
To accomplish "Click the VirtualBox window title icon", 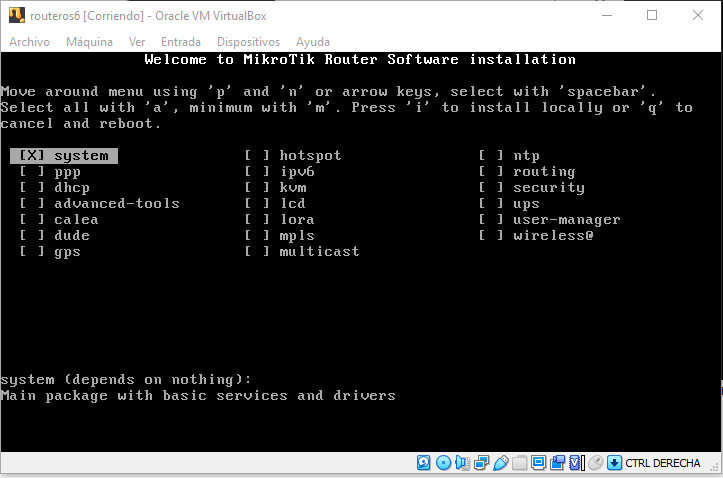I will 14,15.
